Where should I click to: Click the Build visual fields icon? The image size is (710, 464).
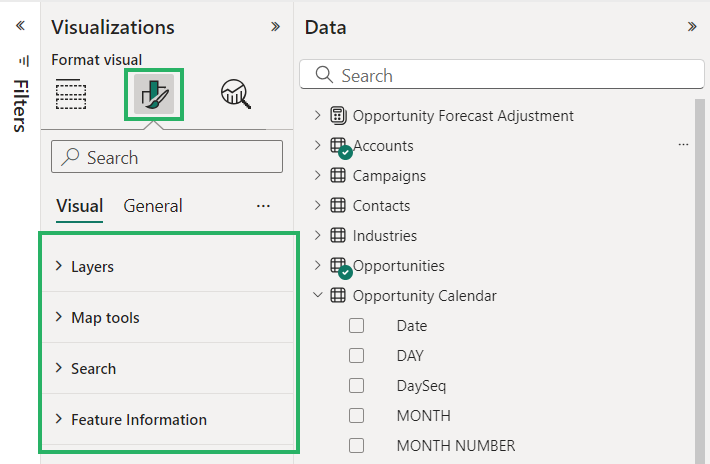(71, 94)
